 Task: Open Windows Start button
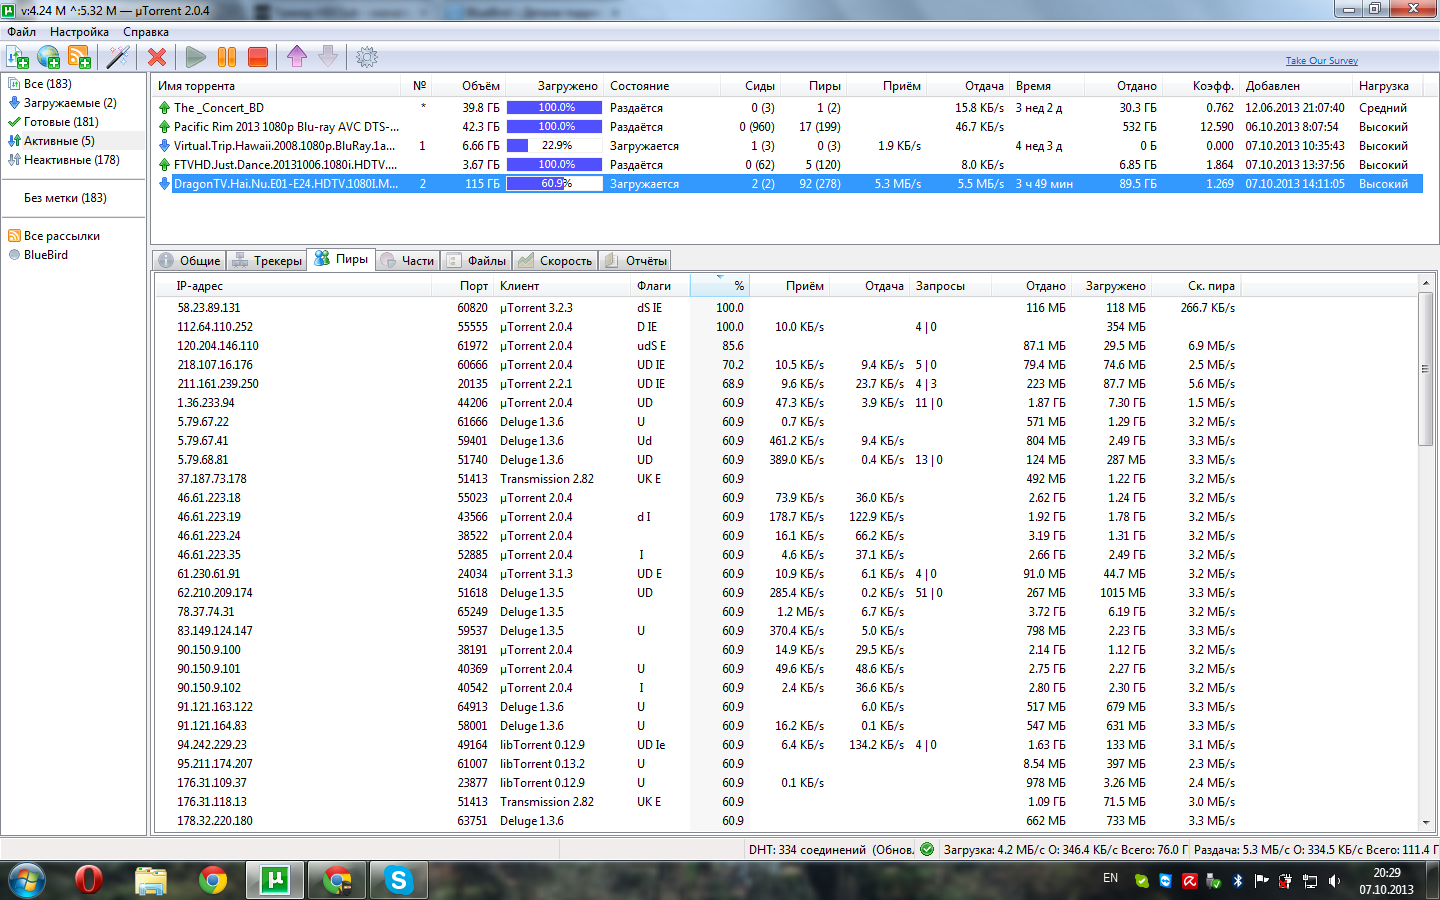(x=26, y=880)
